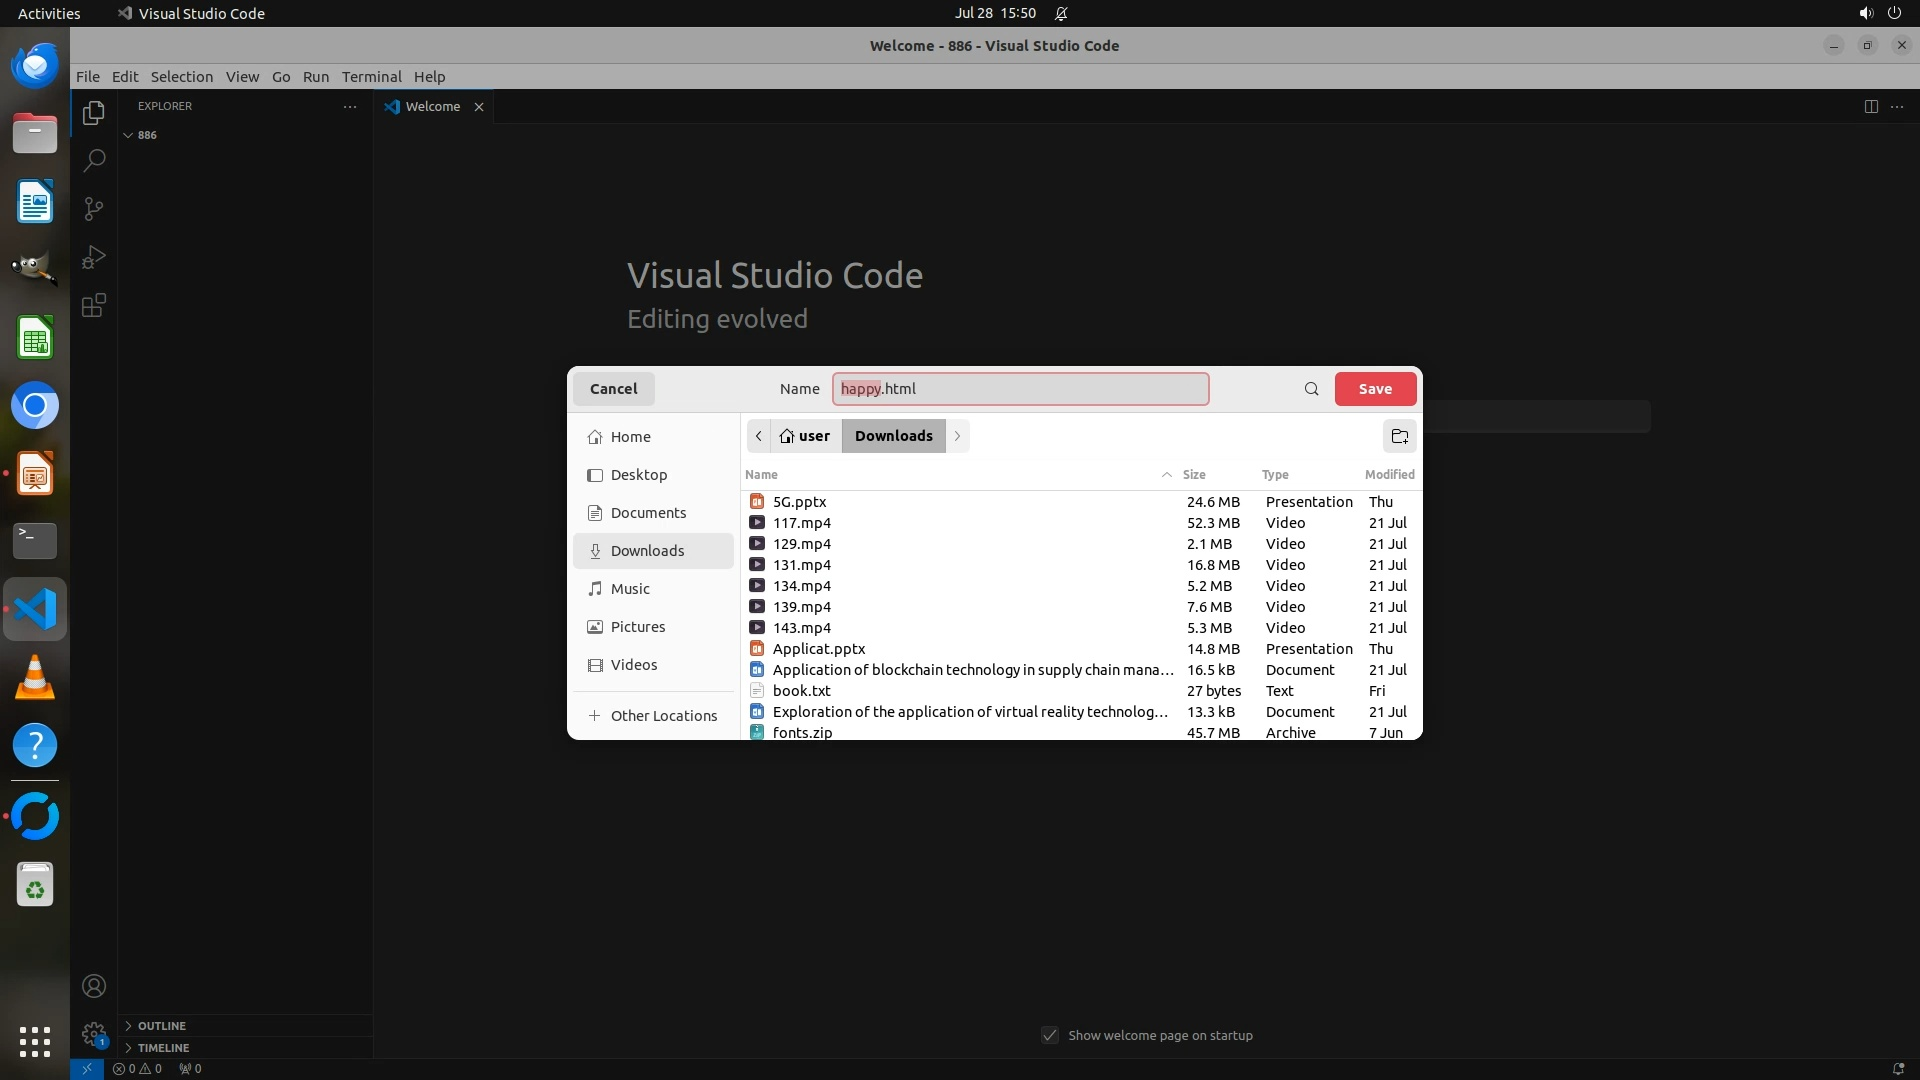
Task: Select Documents in dialog sidebar
Action: click(648, 513)
